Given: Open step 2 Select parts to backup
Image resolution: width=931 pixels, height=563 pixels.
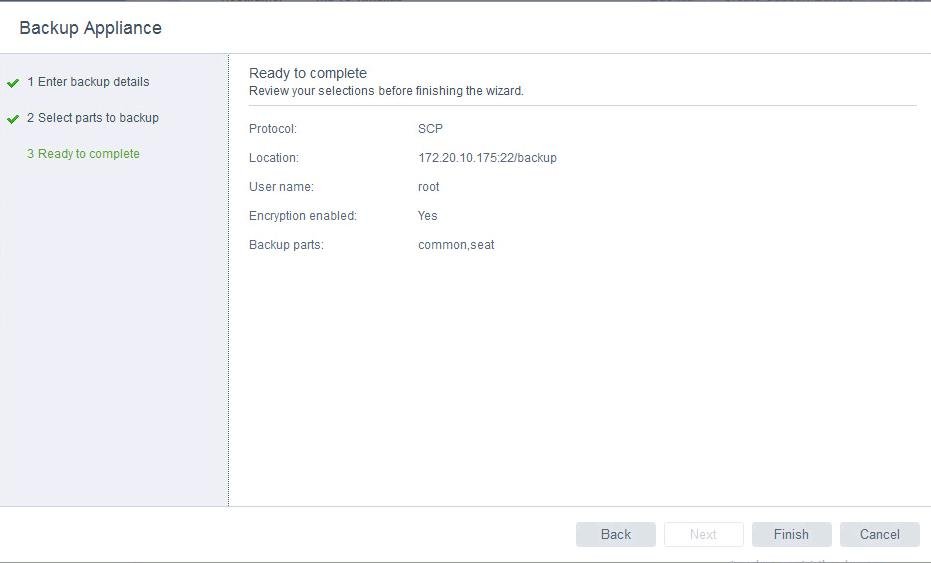Looking at the screenshot, I should (93, 118).
